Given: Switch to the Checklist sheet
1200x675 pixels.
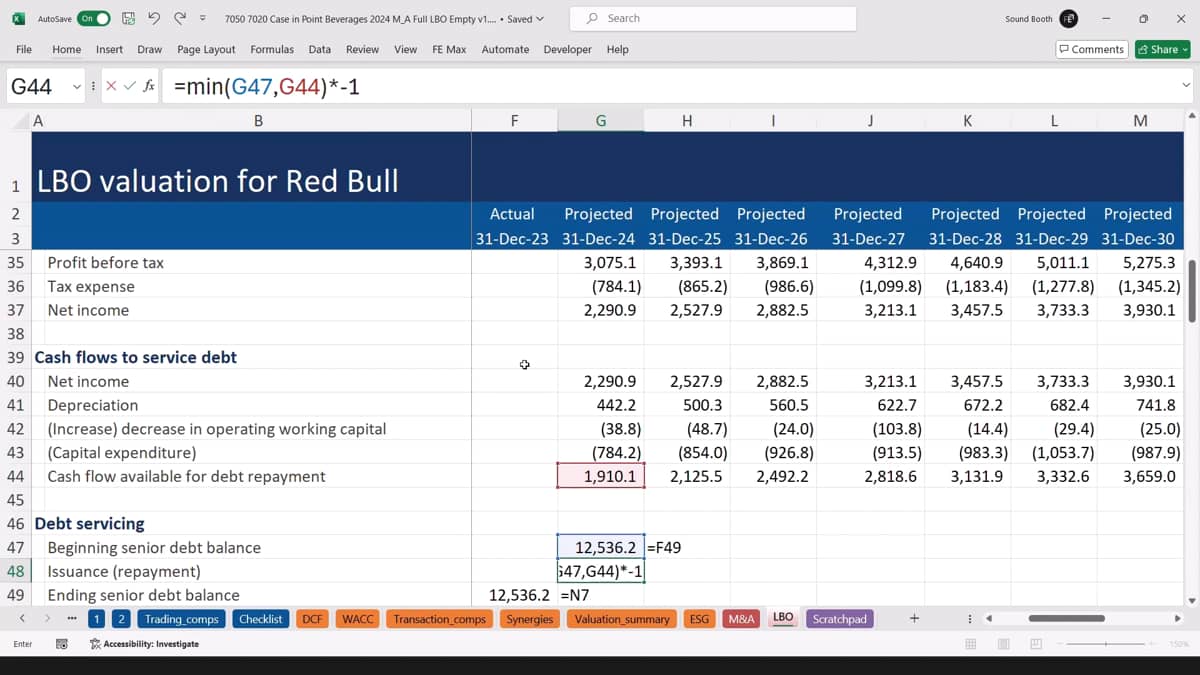Looking at the screenshot, I should (261, 619).
